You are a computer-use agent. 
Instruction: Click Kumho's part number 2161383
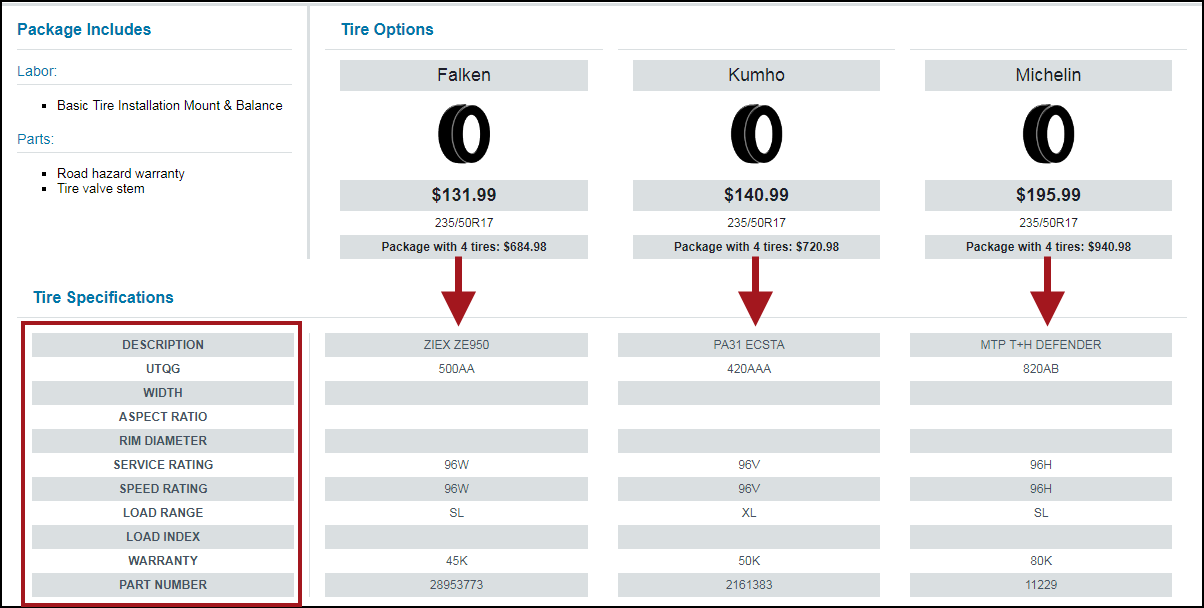pos(748,585)
